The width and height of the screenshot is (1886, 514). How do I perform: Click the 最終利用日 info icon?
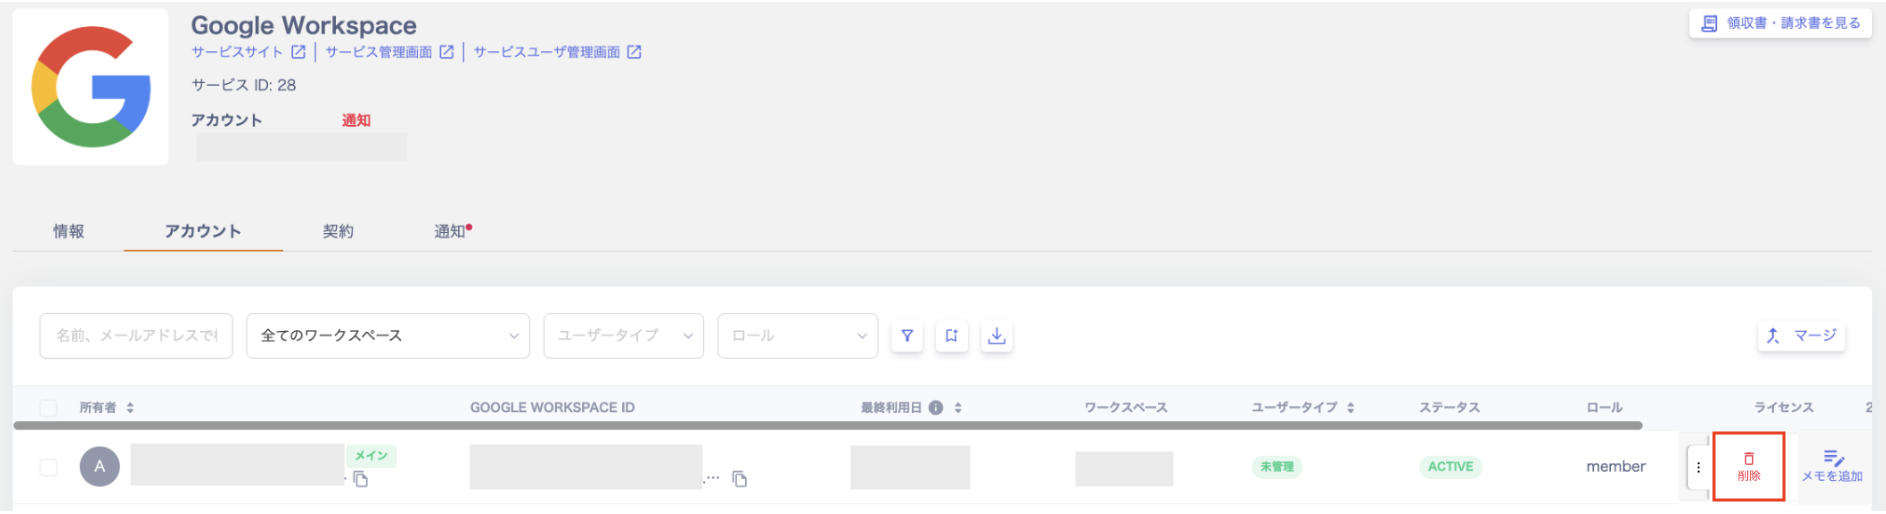(936, 408)
